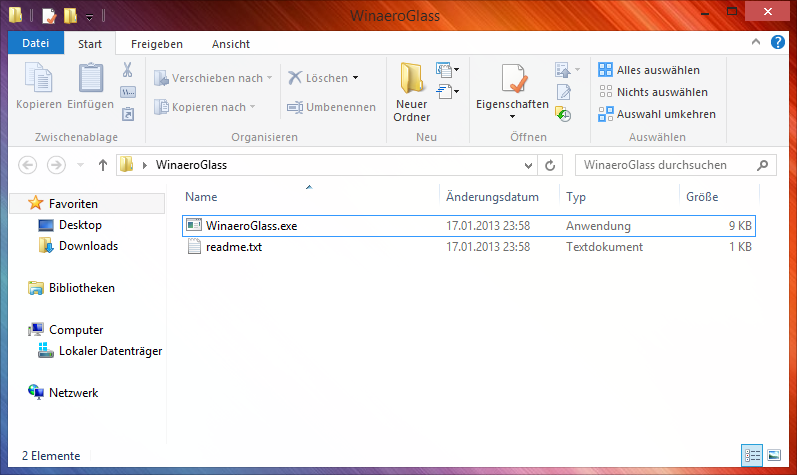
Task: Switch to large icons view in status bar
Action: [x=774, y=455]
